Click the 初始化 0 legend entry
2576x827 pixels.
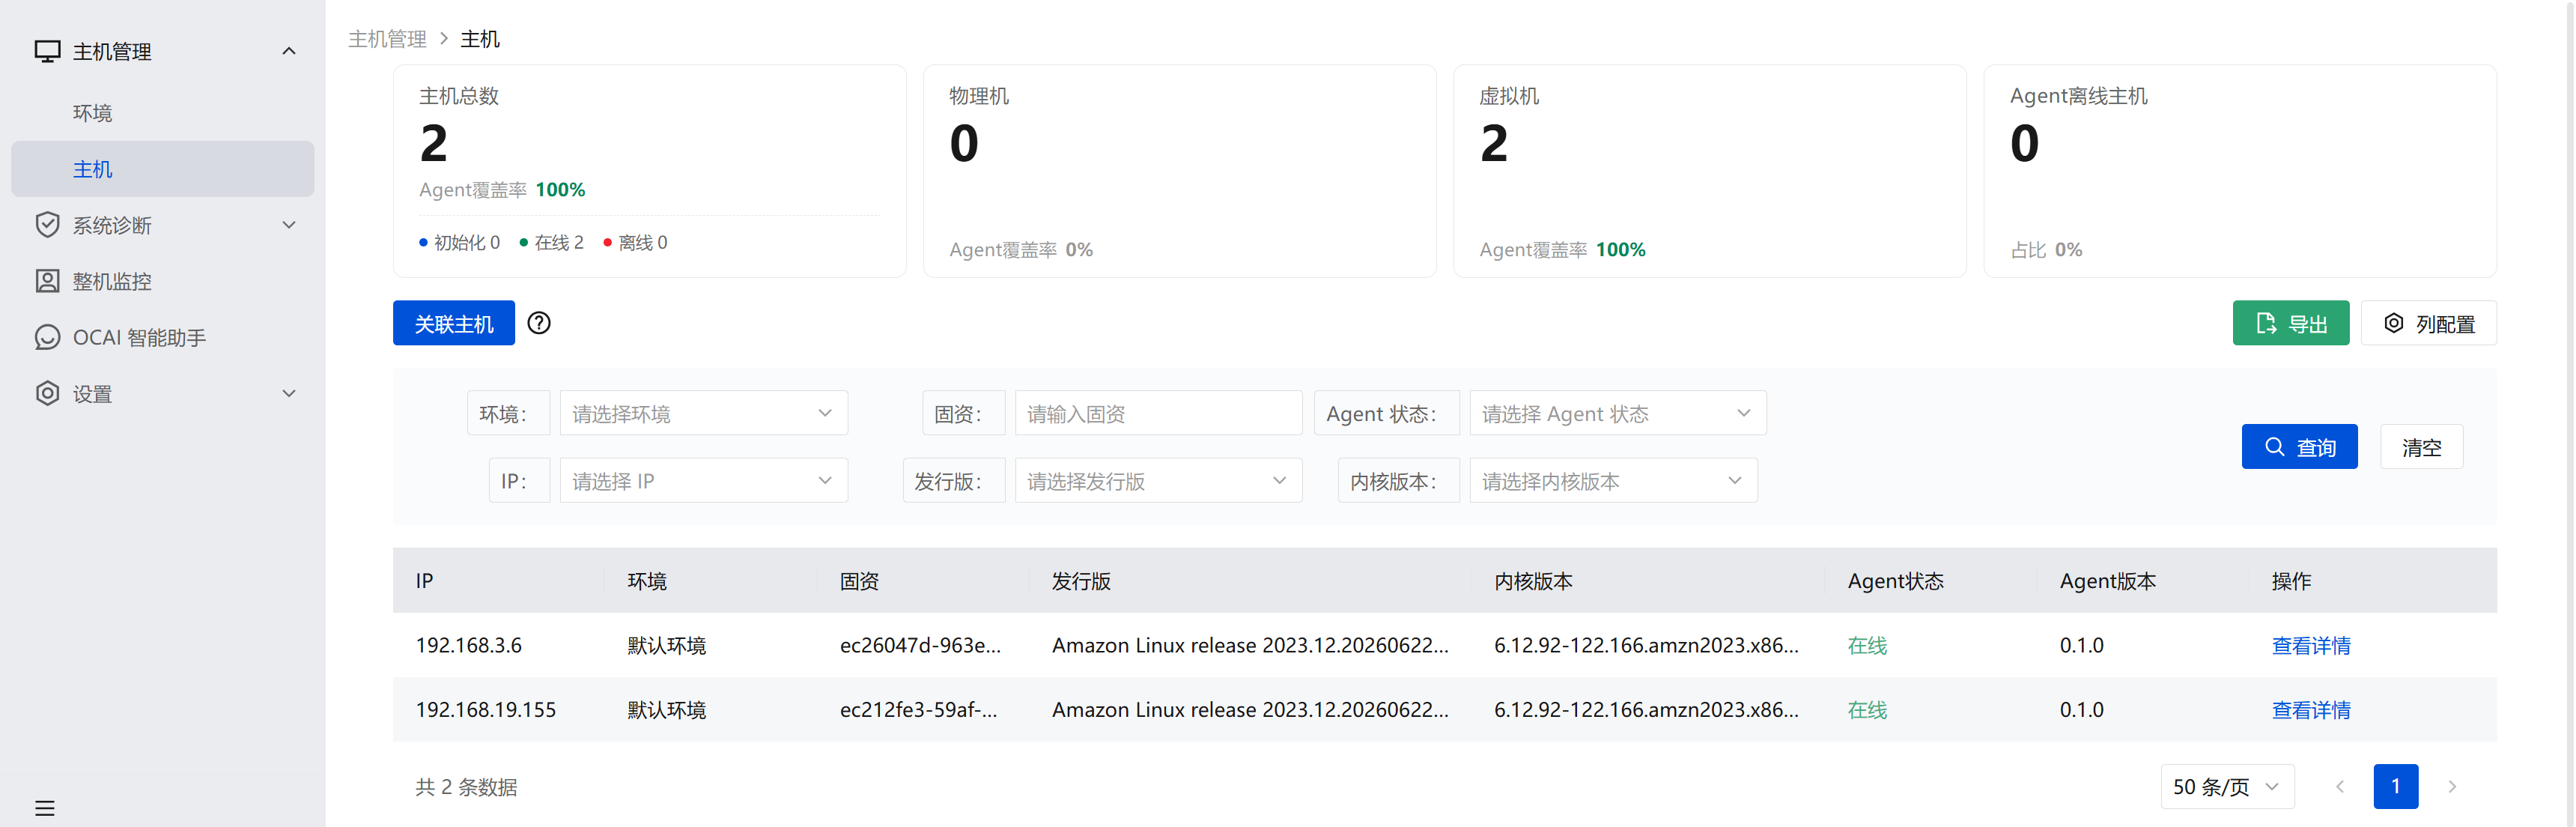point(459,243)
